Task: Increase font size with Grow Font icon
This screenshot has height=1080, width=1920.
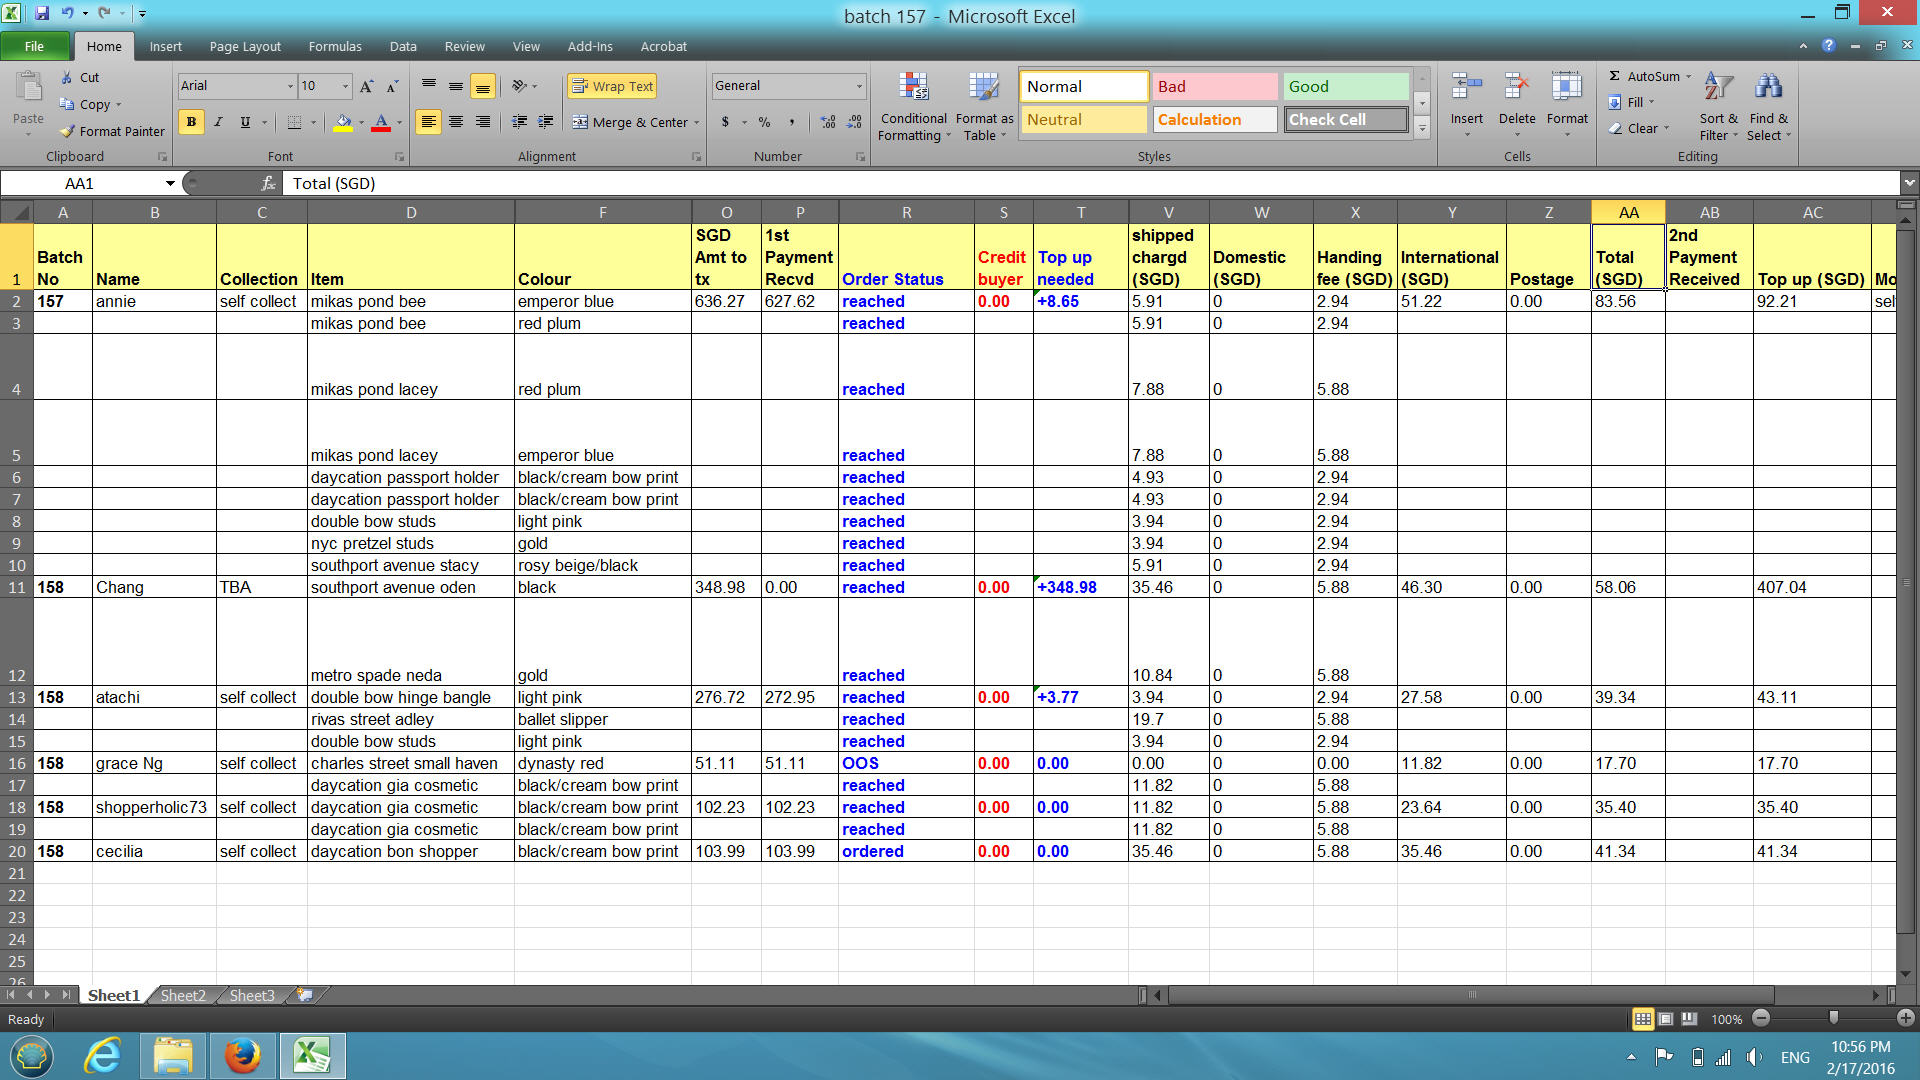Action: pos(367,86)
